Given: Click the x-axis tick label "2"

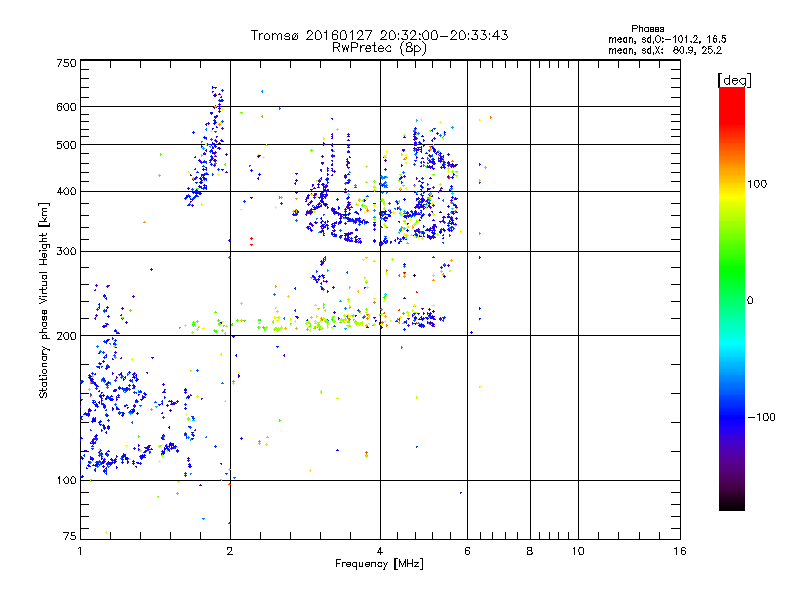Looking at the screenshot, I should point(230,551).
